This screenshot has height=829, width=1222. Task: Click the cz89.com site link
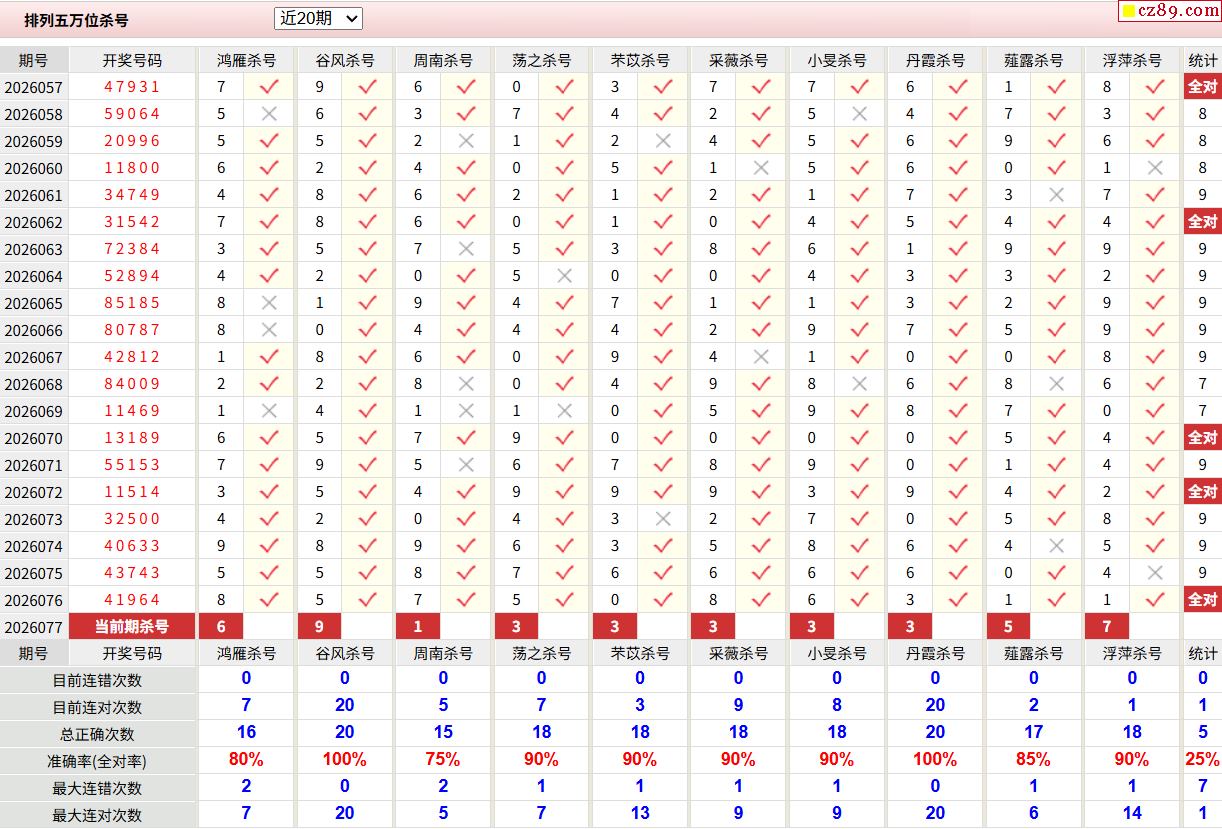[1169, 11]
